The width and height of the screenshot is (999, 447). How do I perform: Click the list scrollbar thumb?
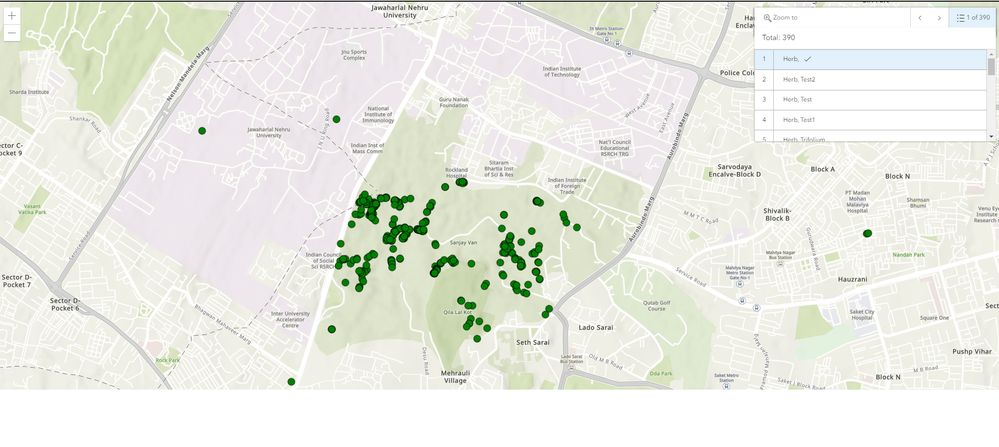pyautogui.click(x=991, y=66)
